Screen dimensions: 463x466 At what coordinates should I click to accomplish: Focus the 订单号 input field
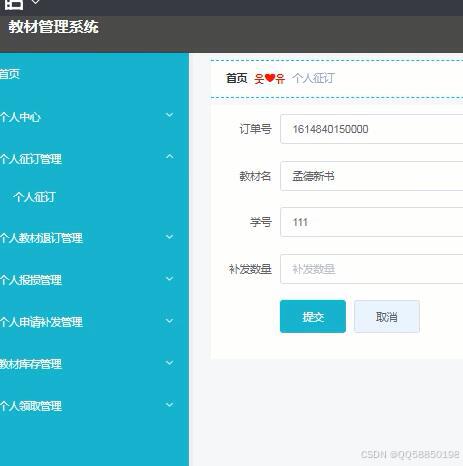pos(372,129)
